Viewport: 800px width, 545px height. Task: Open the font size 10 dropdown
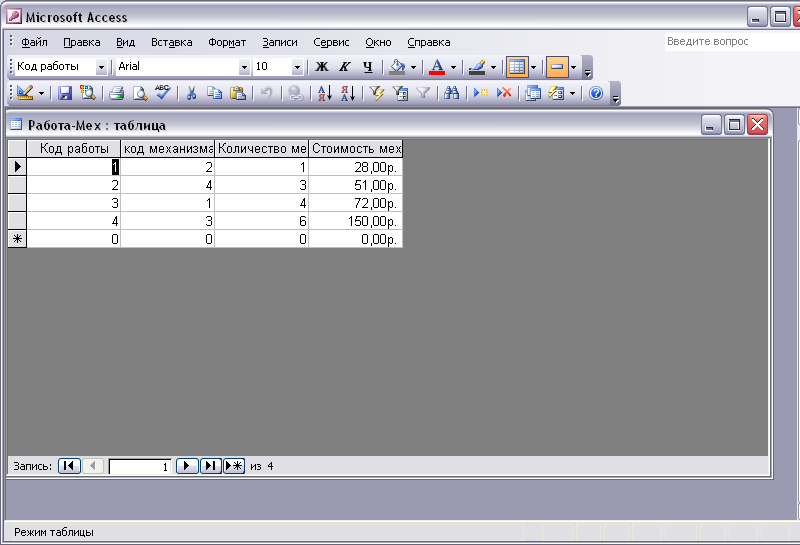[x=297, y=67]
